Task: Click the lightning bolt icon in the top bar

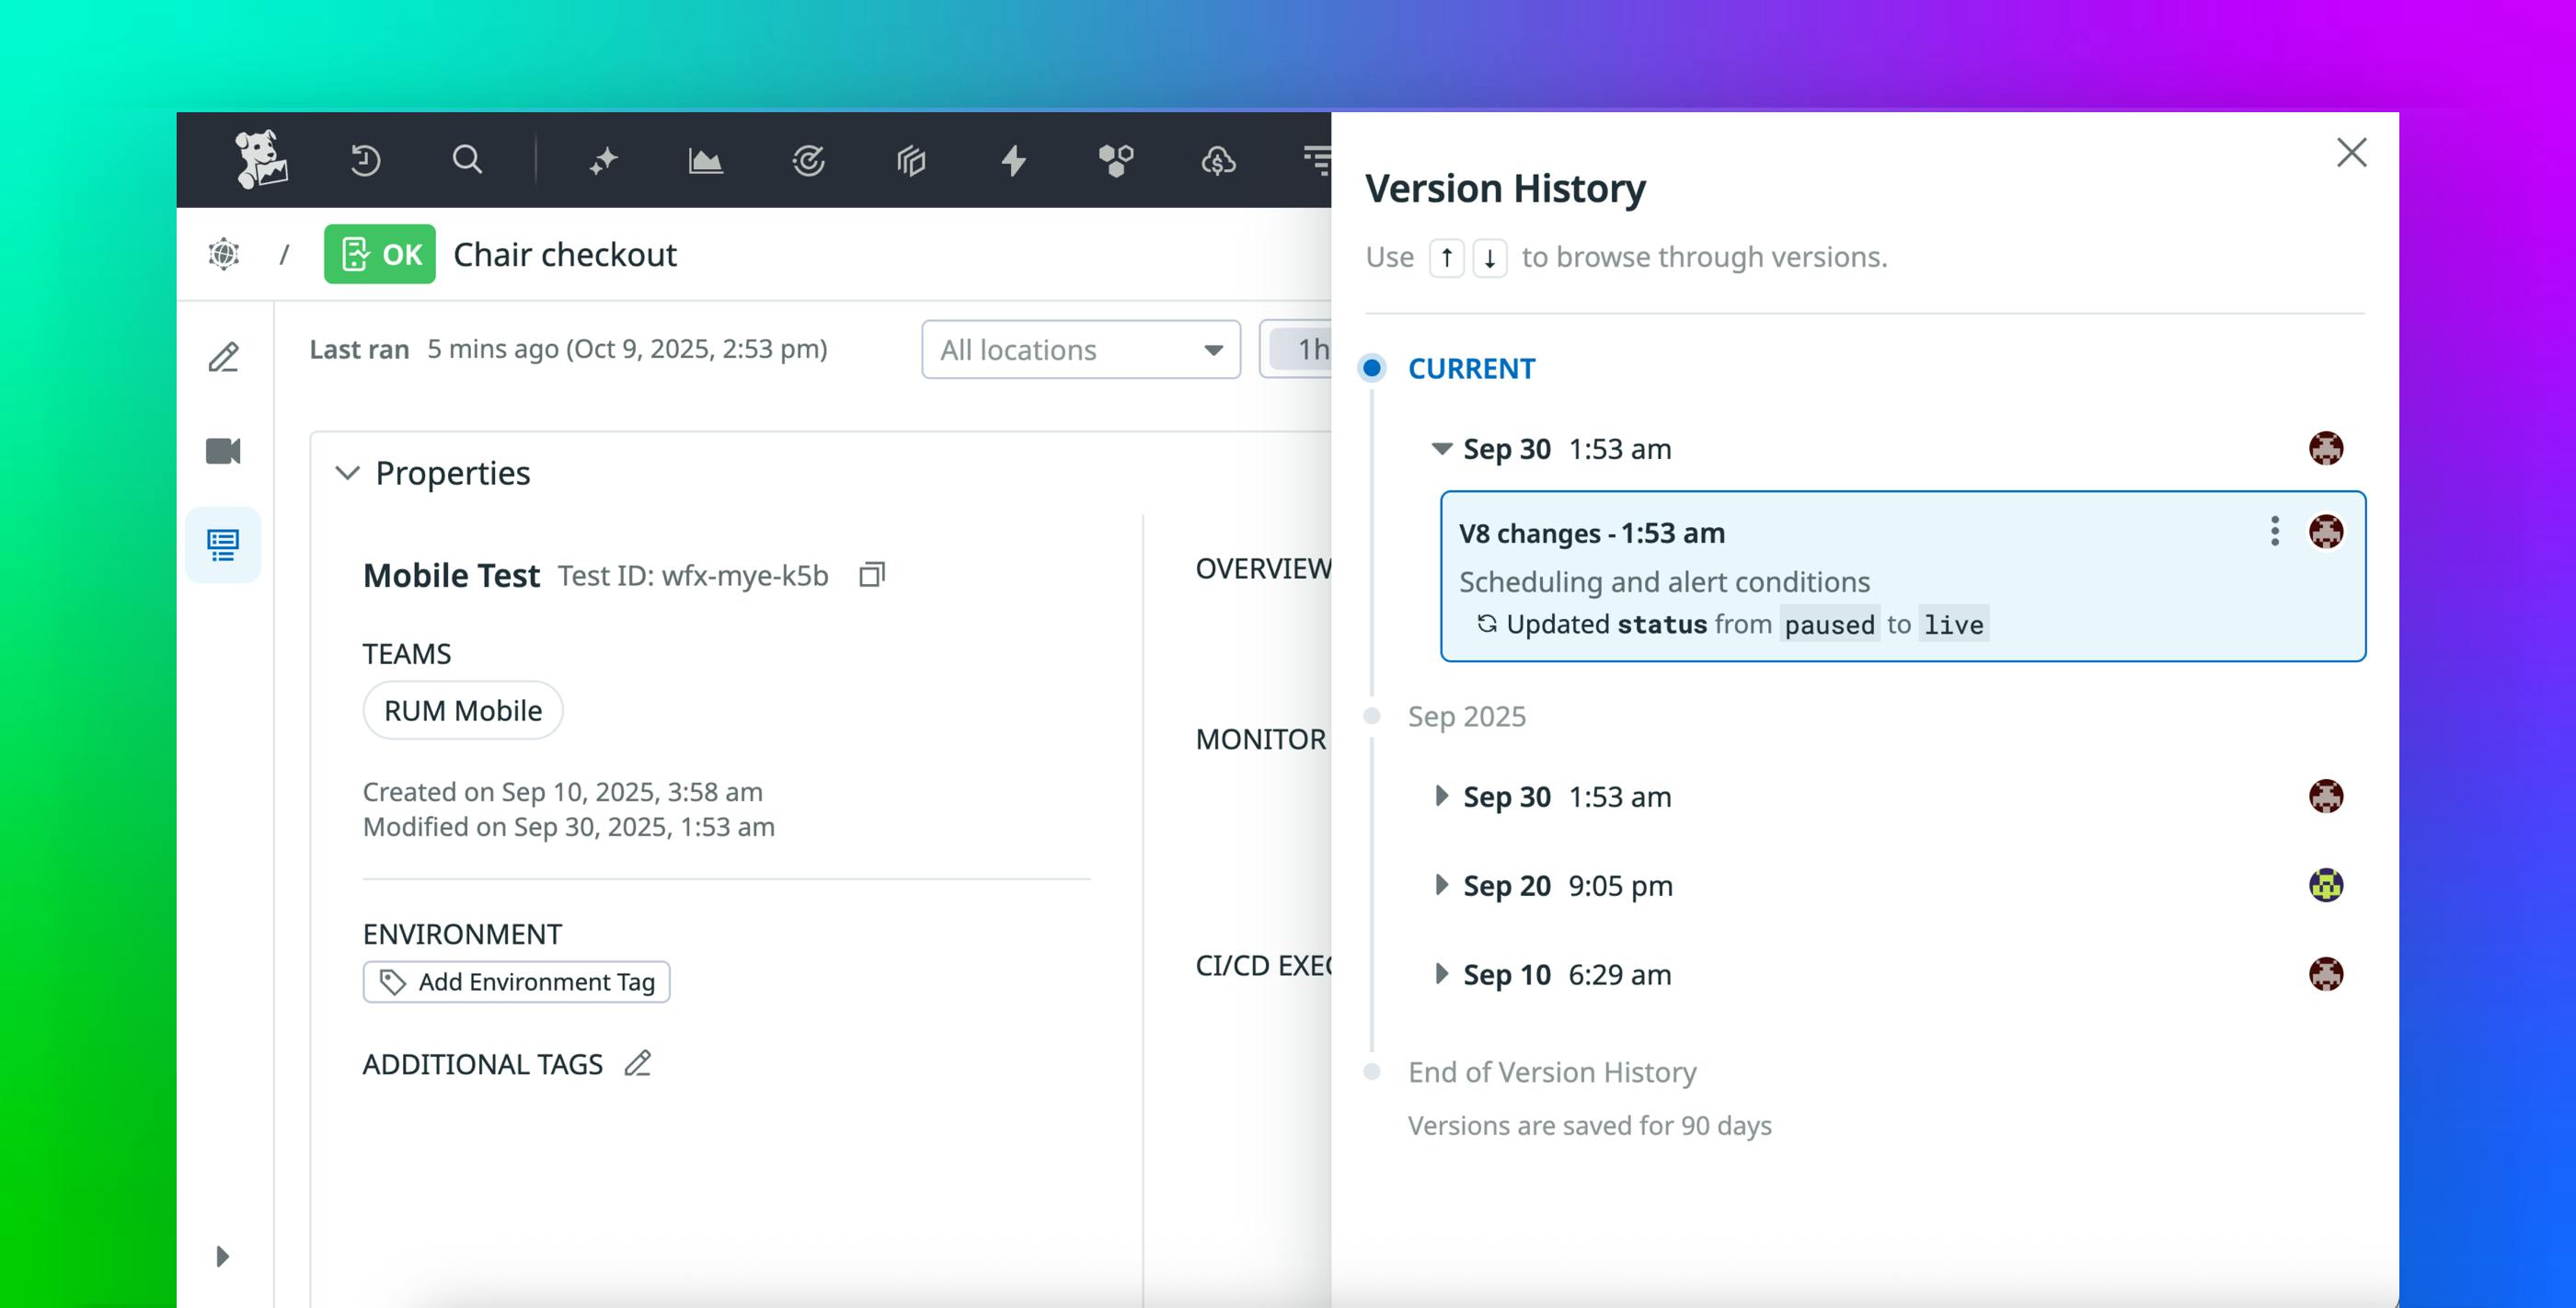Action: point(1013,159)
